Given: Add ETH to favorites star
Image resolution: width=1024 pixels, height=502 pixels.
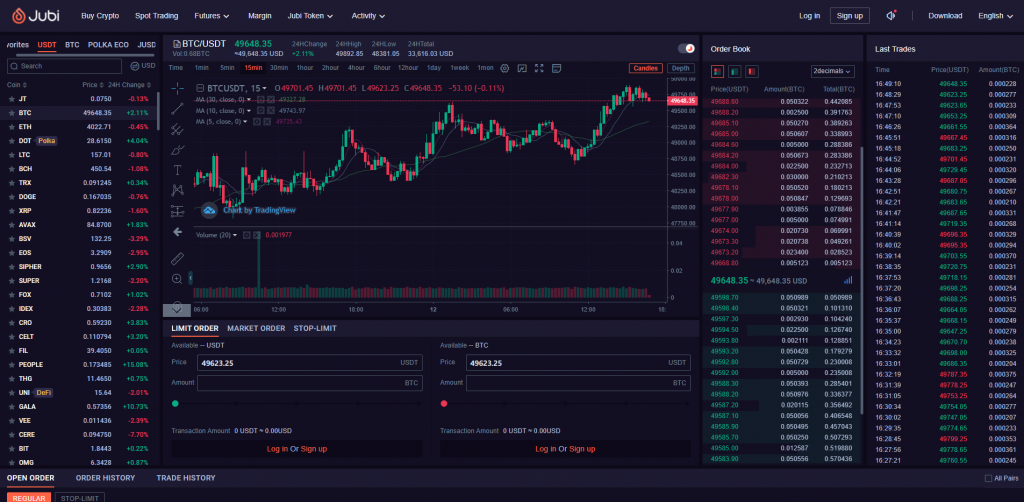Looking at the screenshot, I should pos(11,127).
